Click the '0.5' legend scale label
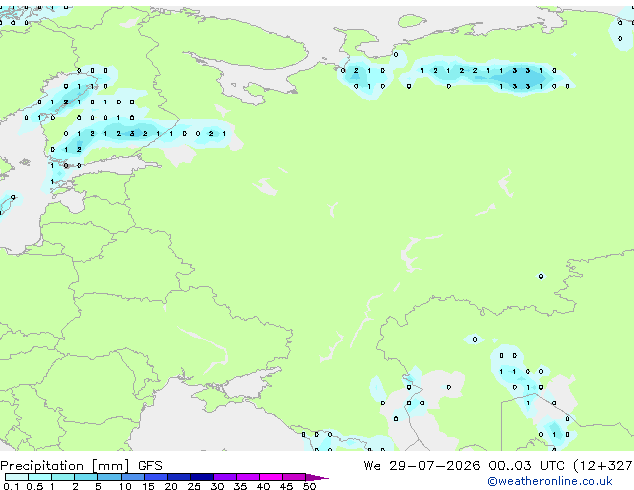634x490 pixels. (35, 486)
